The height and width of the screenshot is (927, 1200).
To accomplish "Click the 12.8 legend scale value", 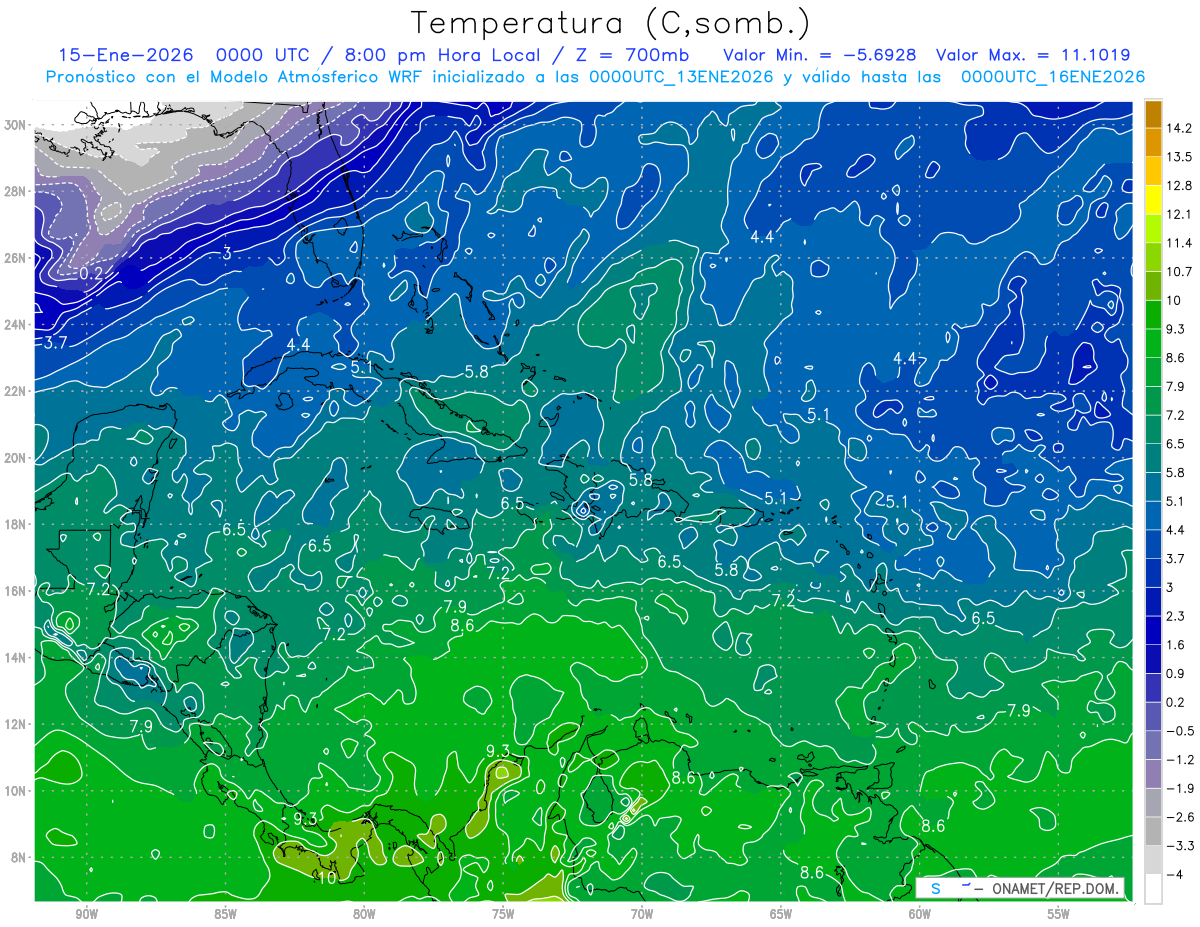I will 1180,186.
